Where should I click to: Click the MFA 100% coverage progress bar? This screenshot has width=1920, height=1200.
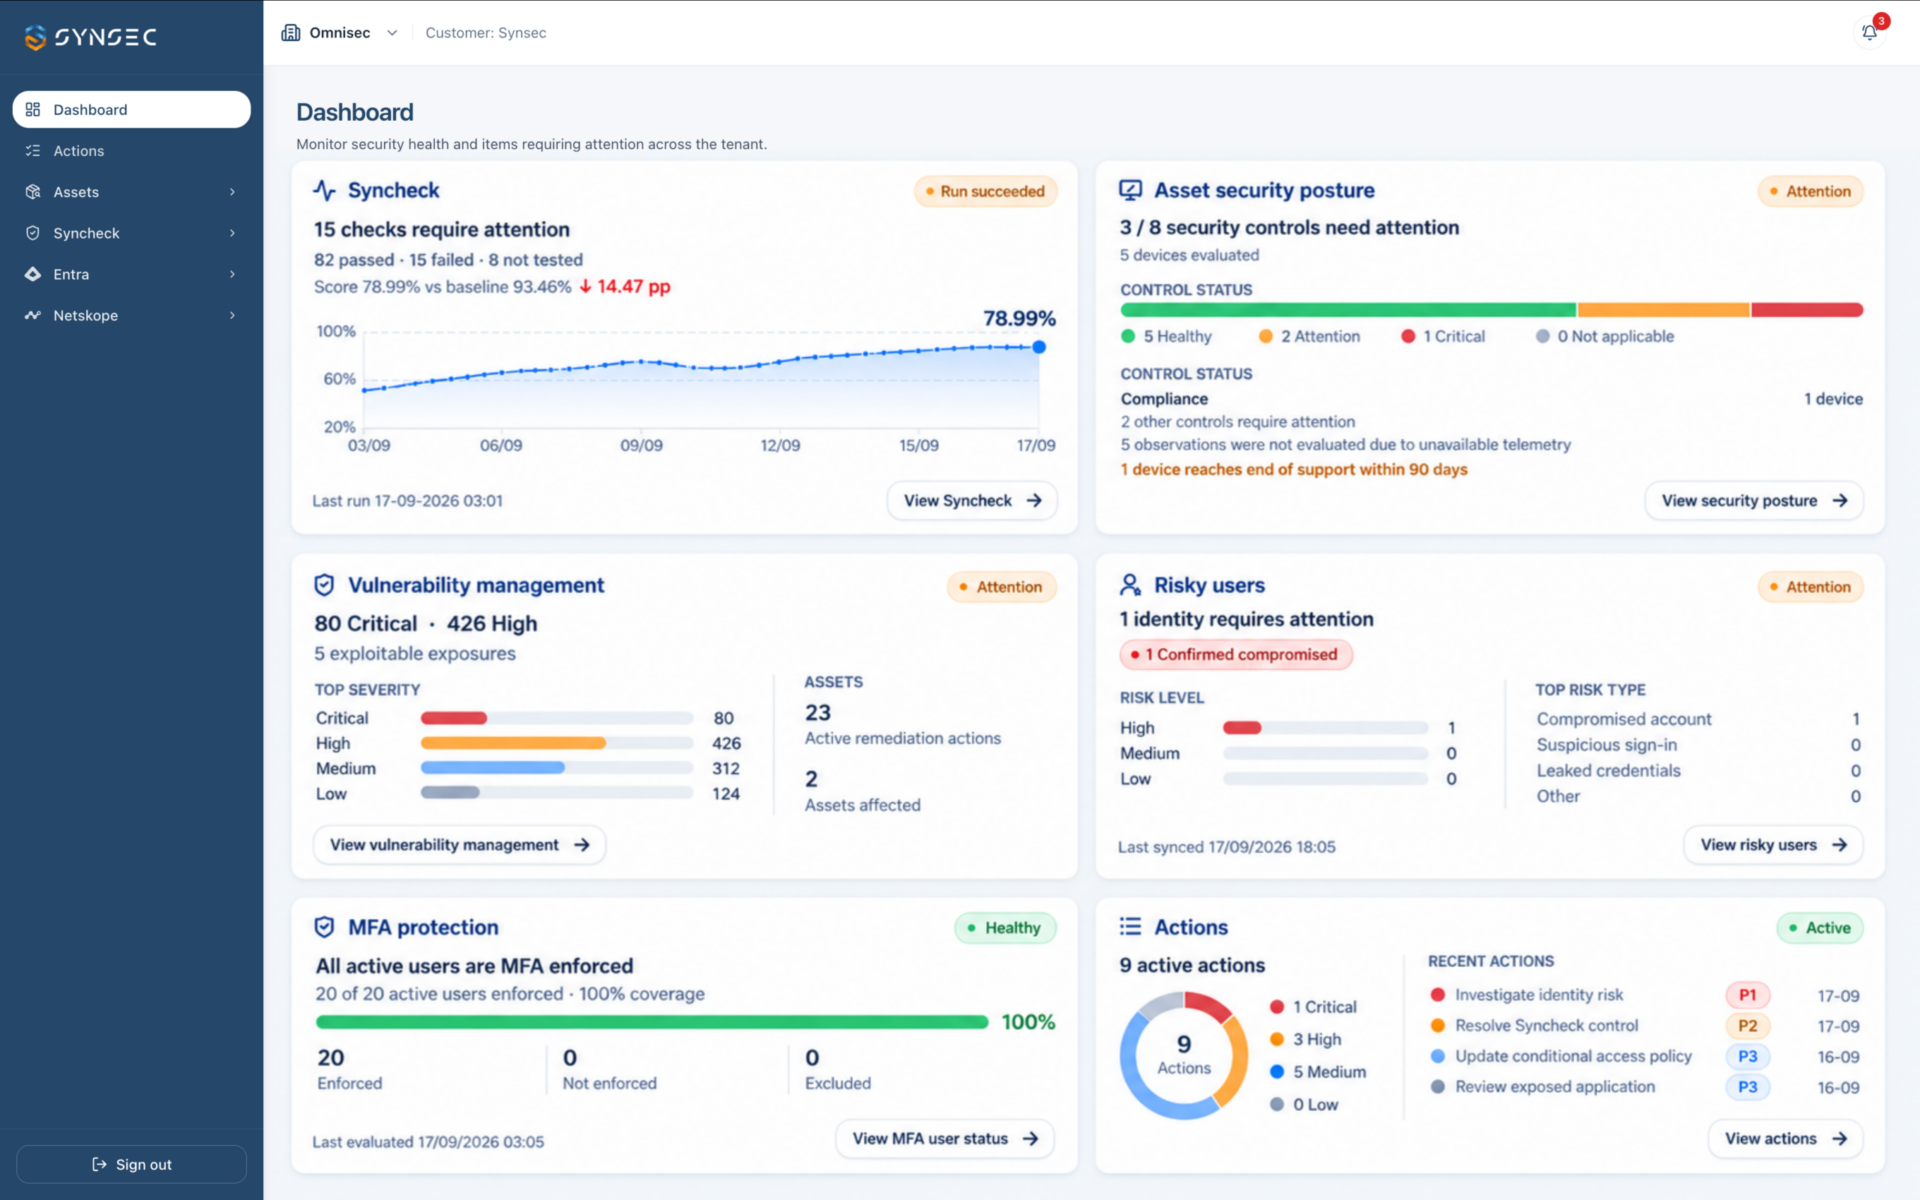pos(652,1022)
